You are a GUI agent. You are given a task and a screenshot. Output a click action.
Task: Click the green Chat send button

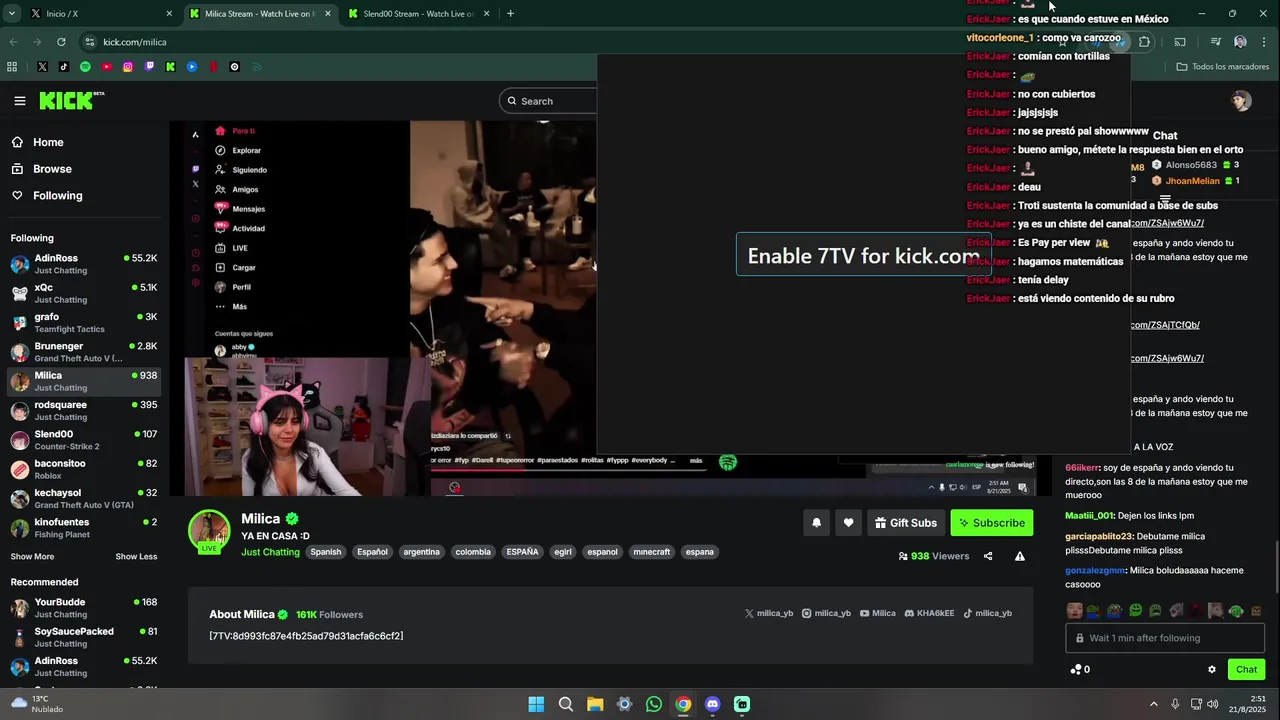point(1246,670)
